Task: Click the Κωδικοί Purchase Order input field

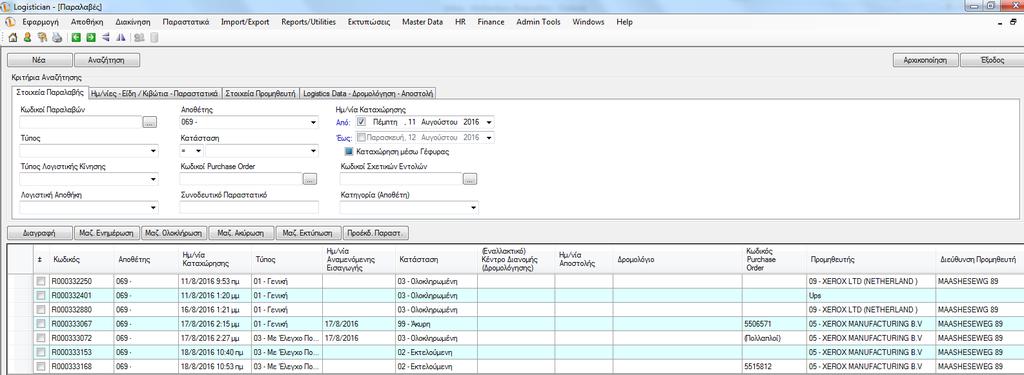Action: [x=240, y=178]
